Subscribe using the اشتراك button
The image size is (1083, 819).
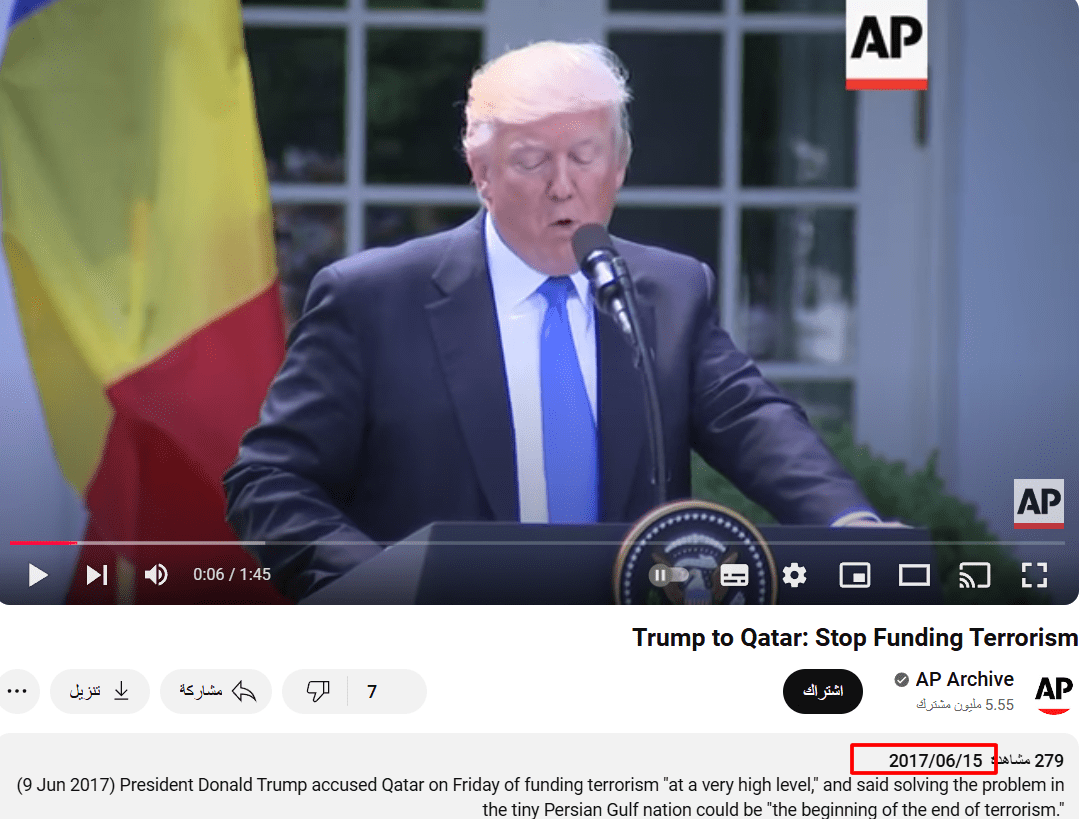pos(823,691)
